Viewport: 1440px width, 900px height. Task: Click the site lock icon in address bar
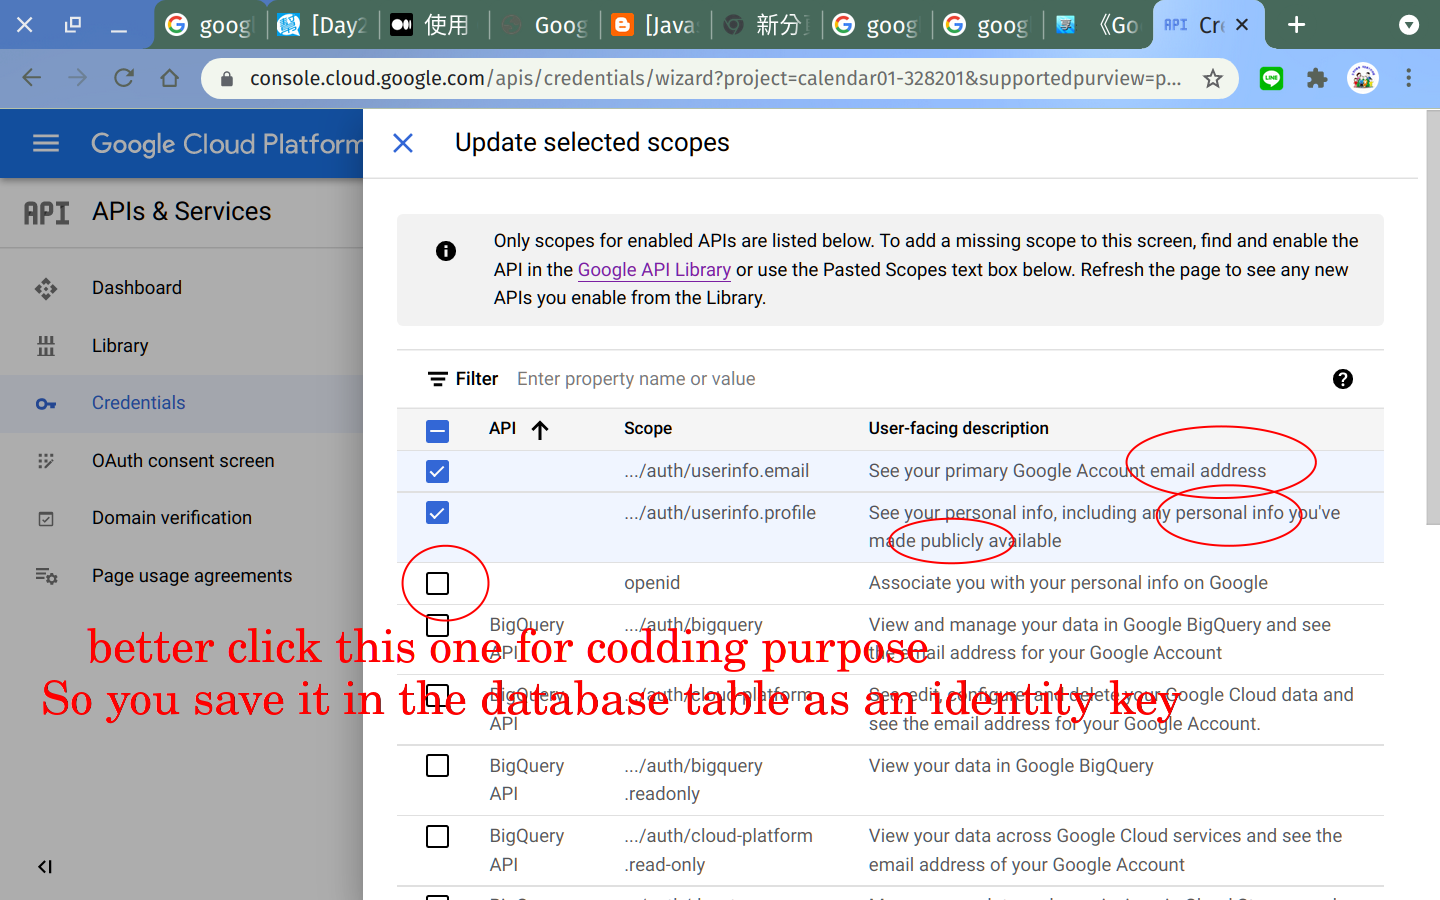(227, 78)
